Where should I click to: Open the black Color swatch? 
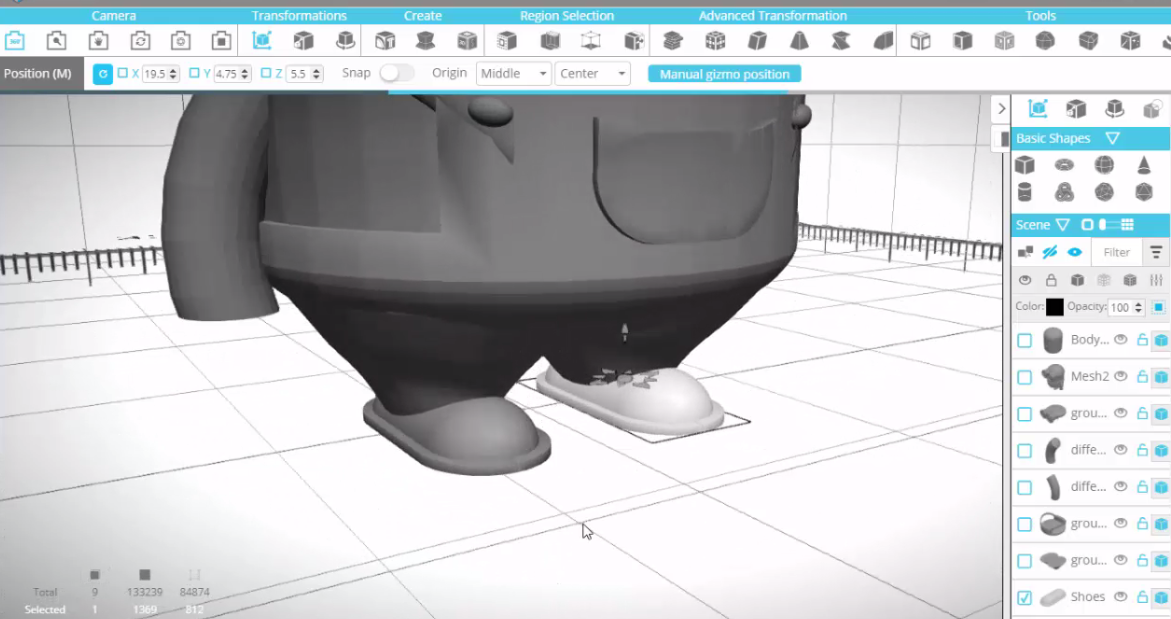click(1054, 307)
